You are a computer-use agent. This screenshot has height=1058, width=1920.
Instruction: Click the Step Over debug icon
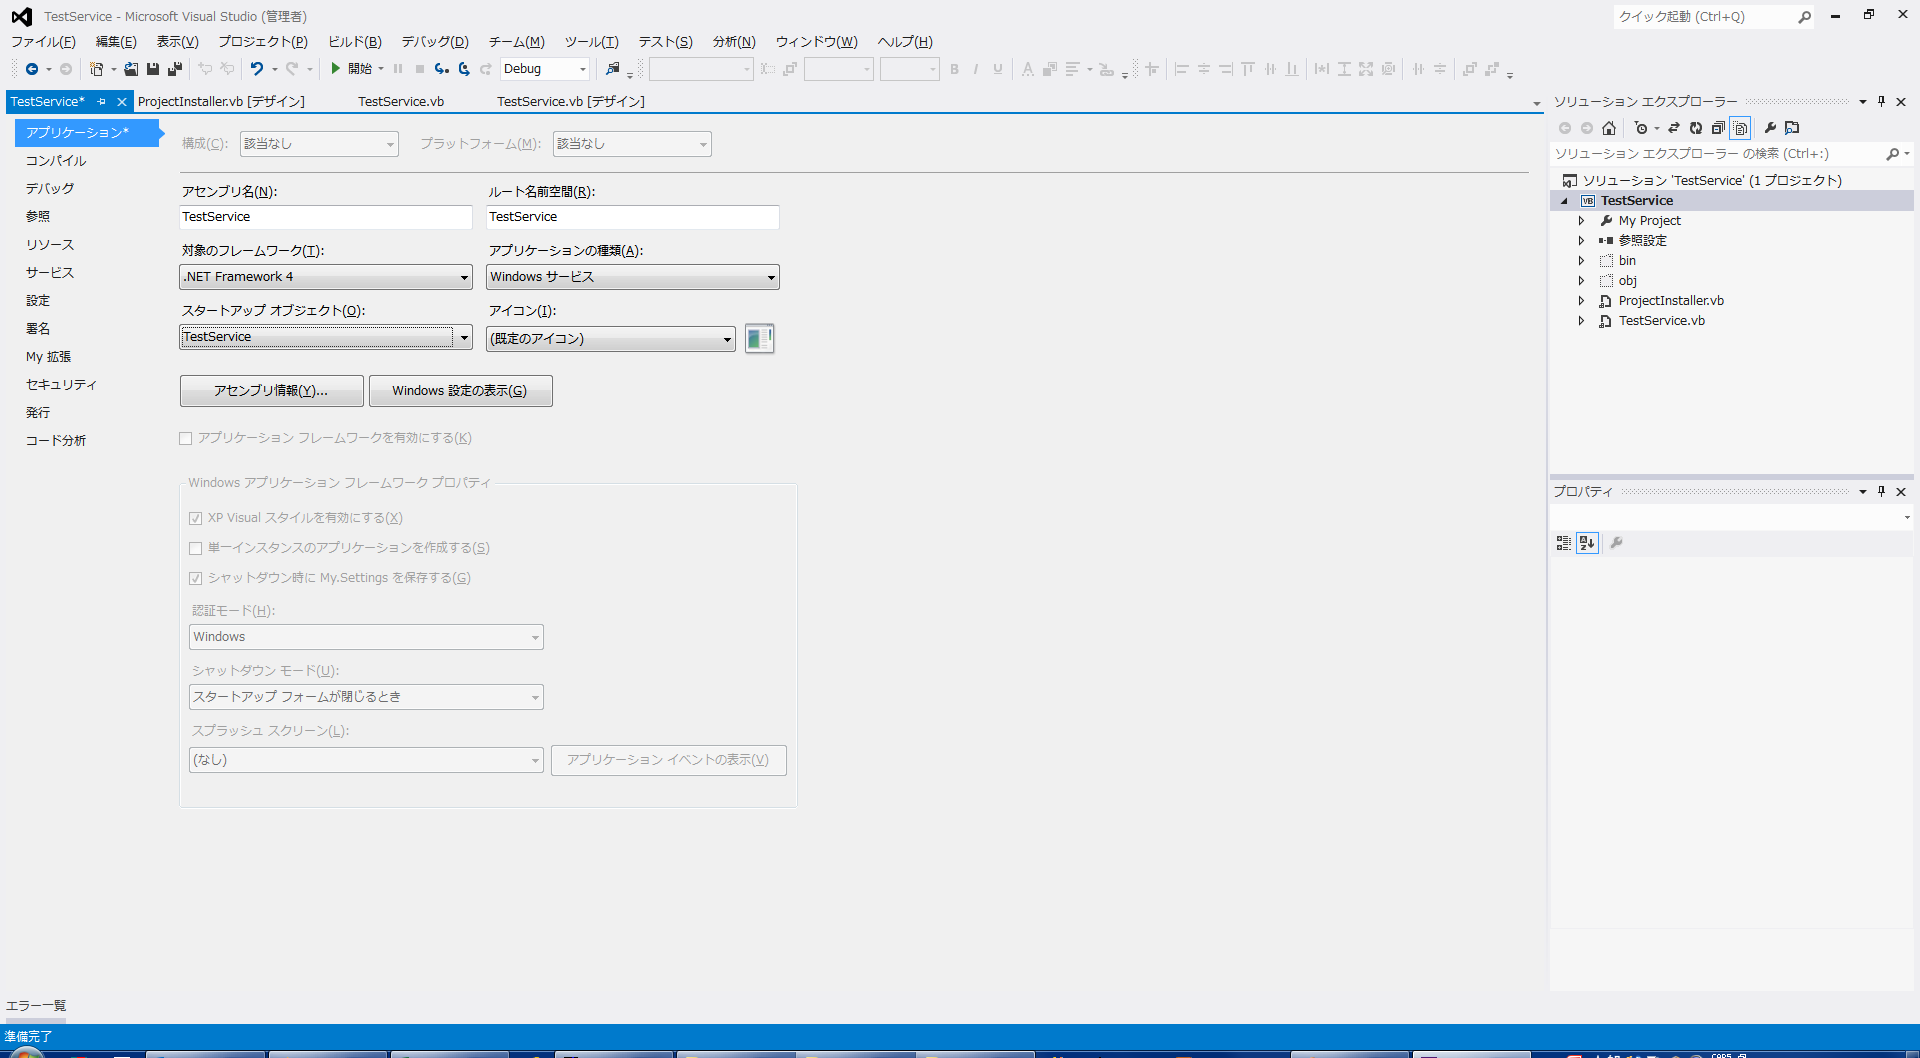[x=464, y=69]
